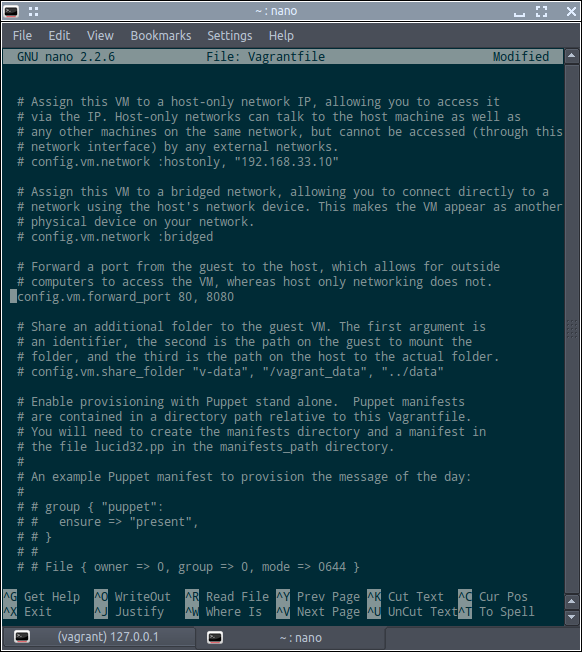Open the Settings menu
Screen dimensions: 582x652
click(x=229, y=36)
